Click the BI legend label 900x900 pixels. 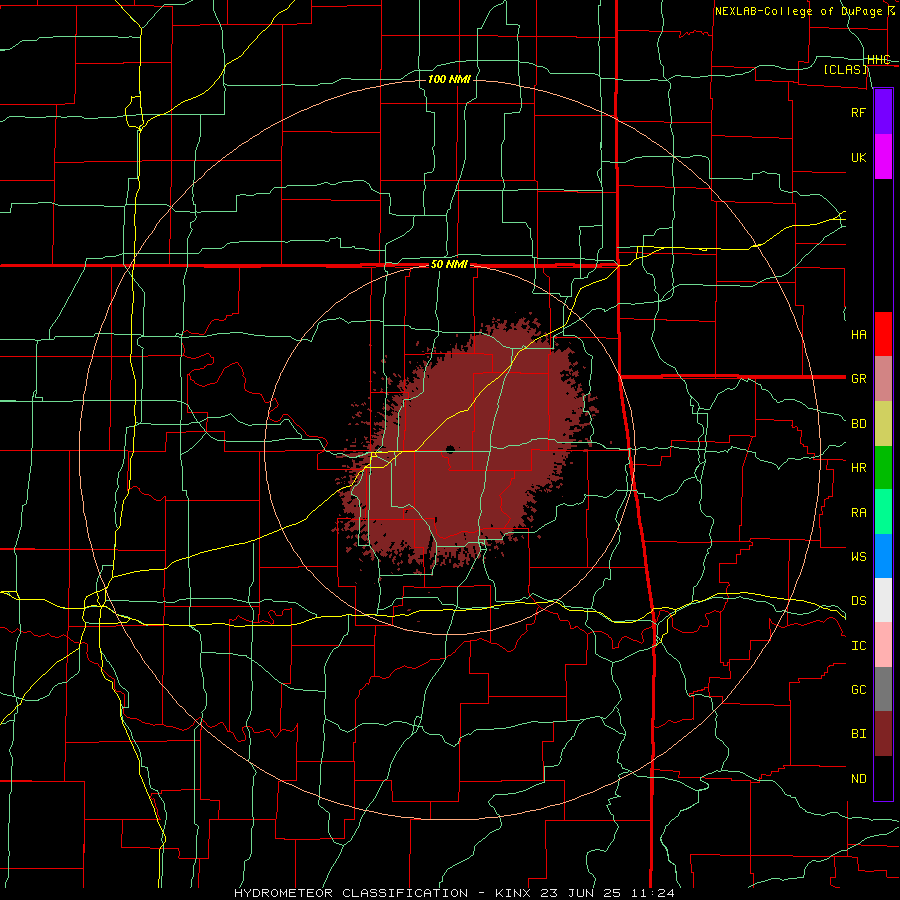point(858,734)
